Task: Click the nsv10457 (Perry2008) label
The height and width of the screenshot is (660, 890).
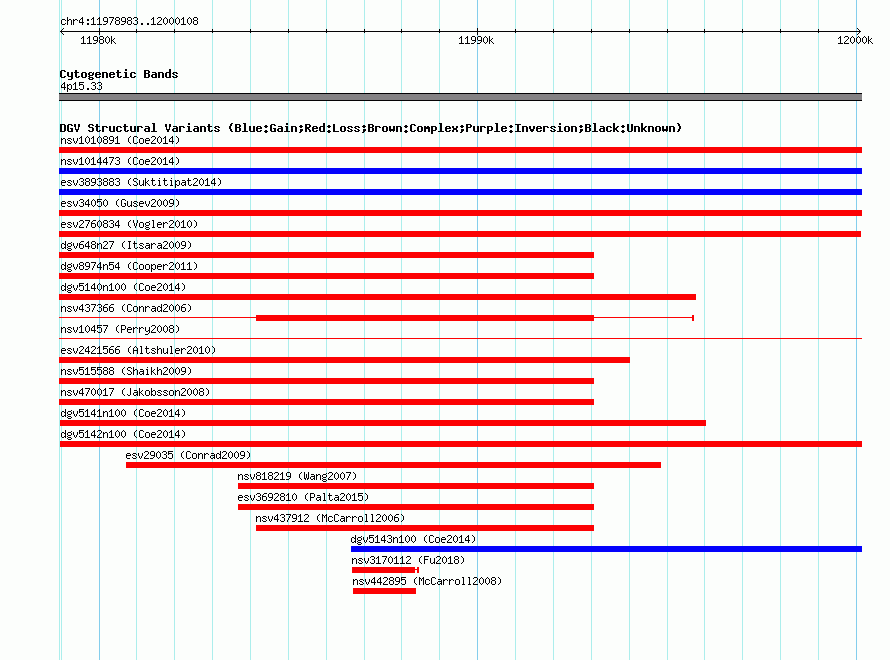Action: pos(120,329)
